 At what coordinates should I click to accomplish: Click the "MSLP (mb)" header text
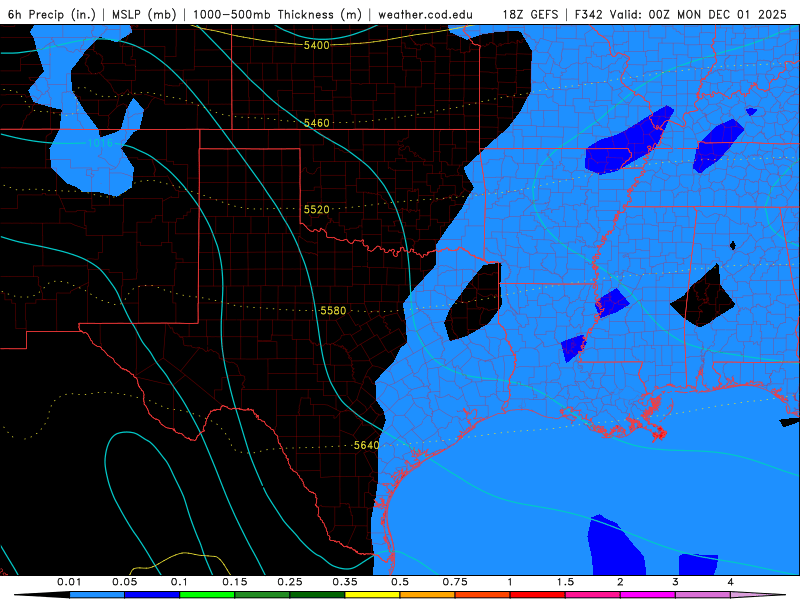[x=144, y=14]
